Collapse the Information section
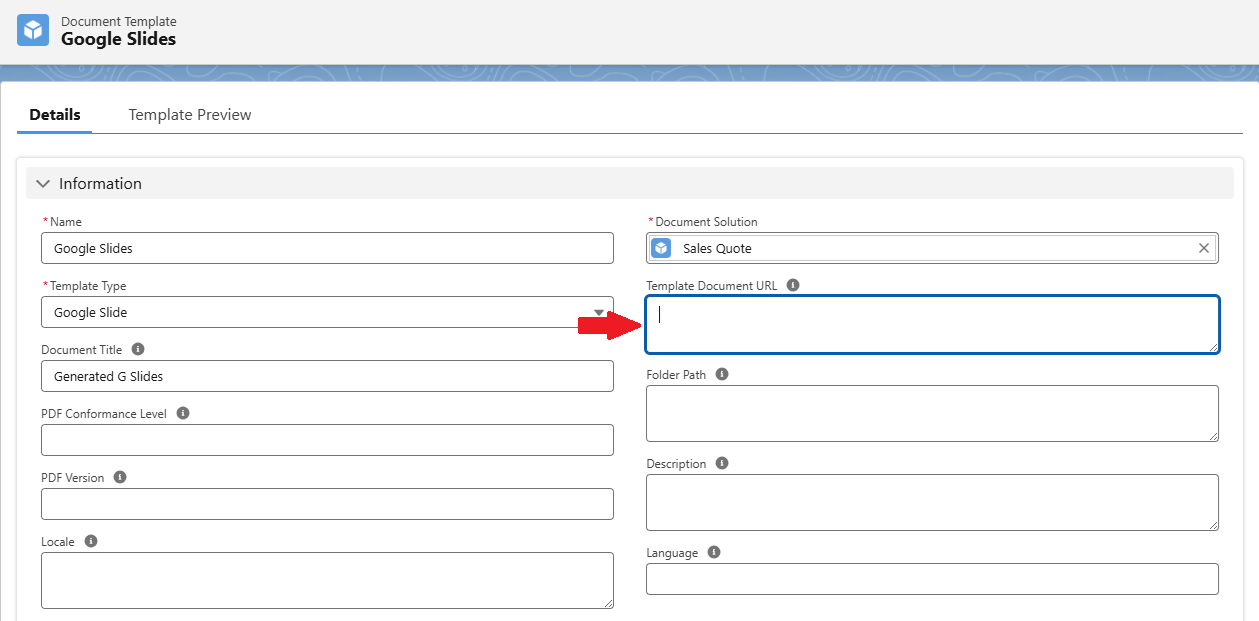This screenshot has width=1259, height=621. tap(43, 184)
